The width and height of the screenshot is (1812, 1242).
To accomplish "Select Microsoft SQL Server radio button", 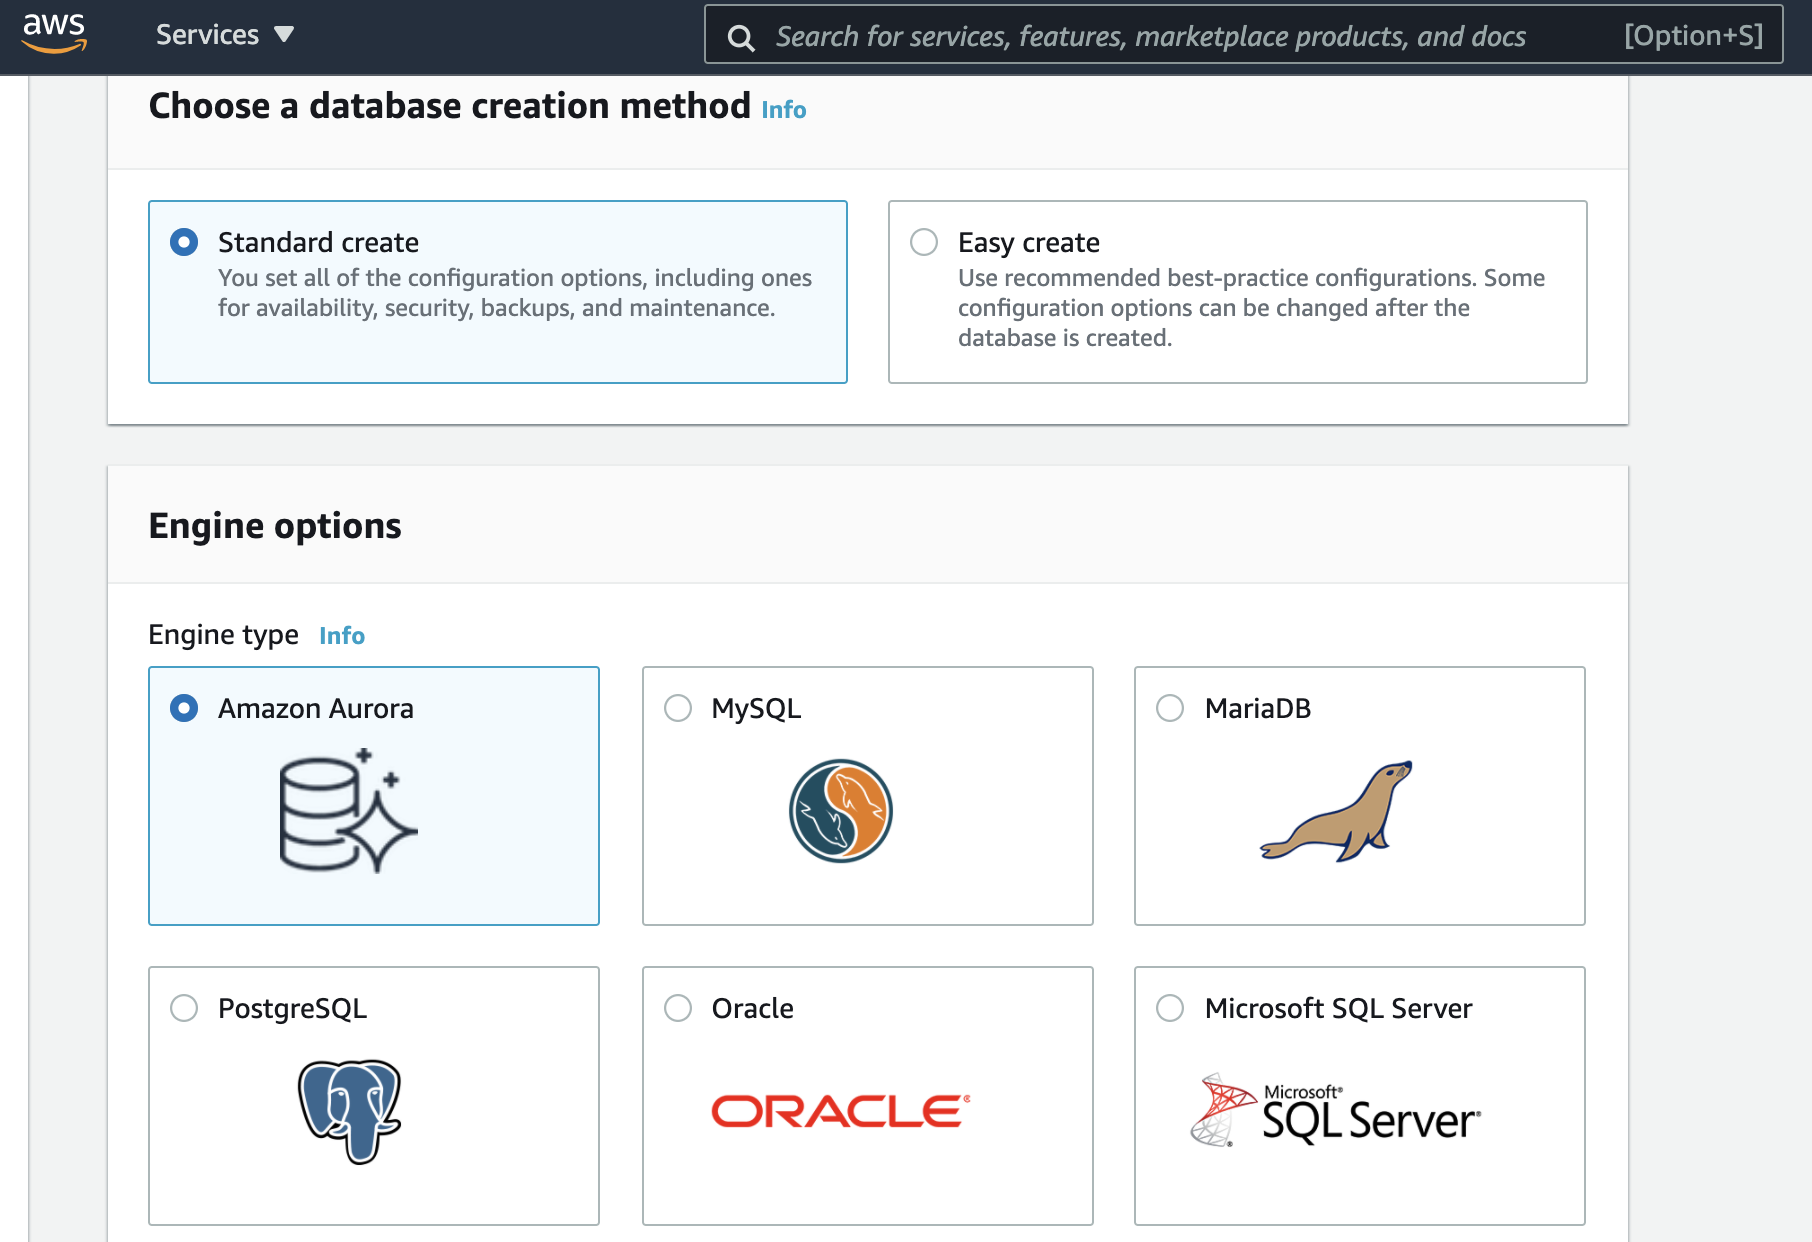I will pos(1170,1008).
